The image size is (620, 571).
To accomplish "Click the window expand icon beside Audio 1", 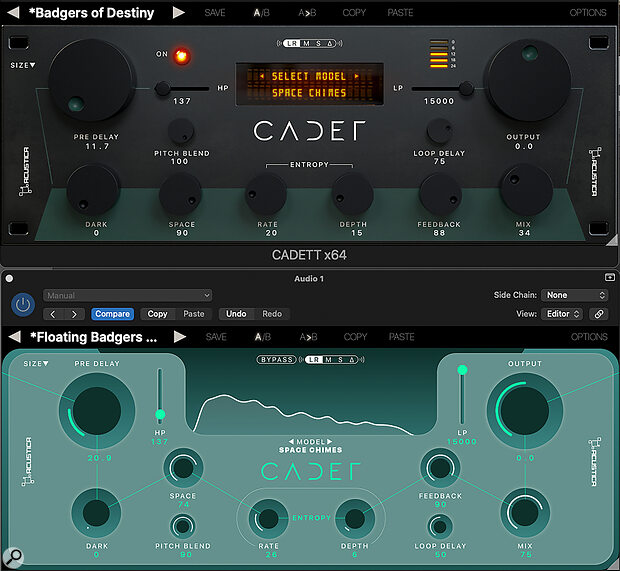I will coord(610,278).
